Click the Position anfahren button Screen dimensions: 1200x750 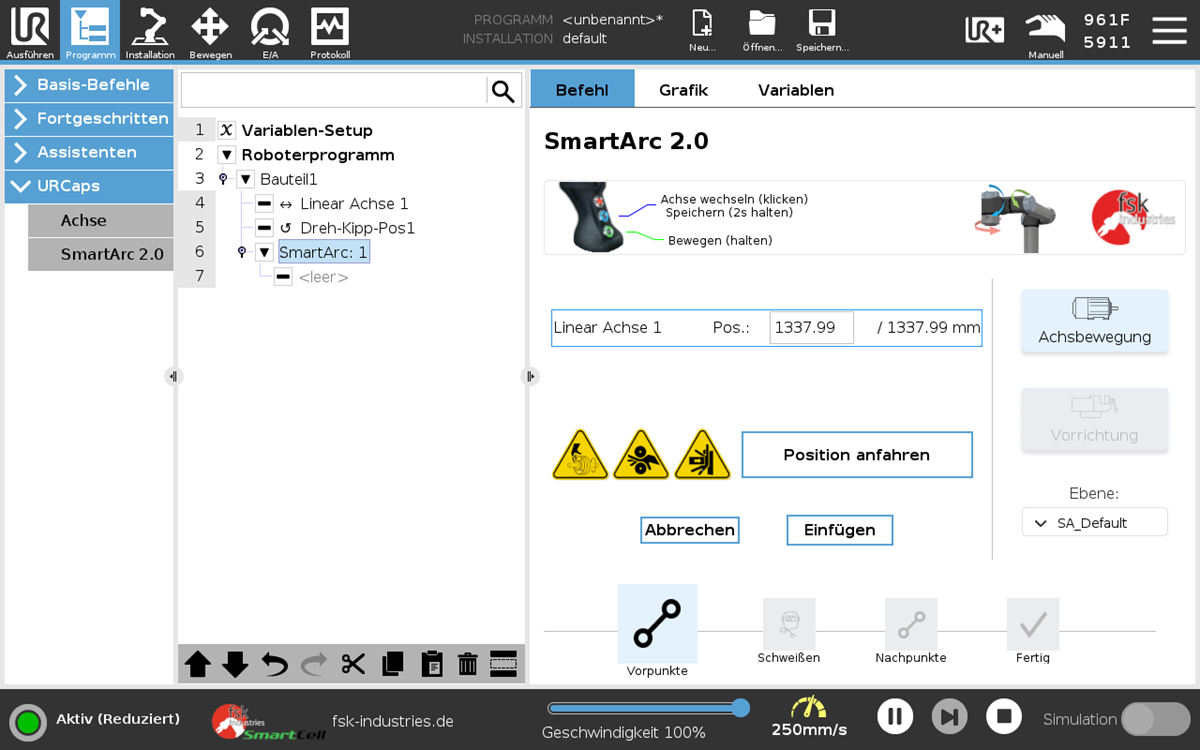[857, 455]
